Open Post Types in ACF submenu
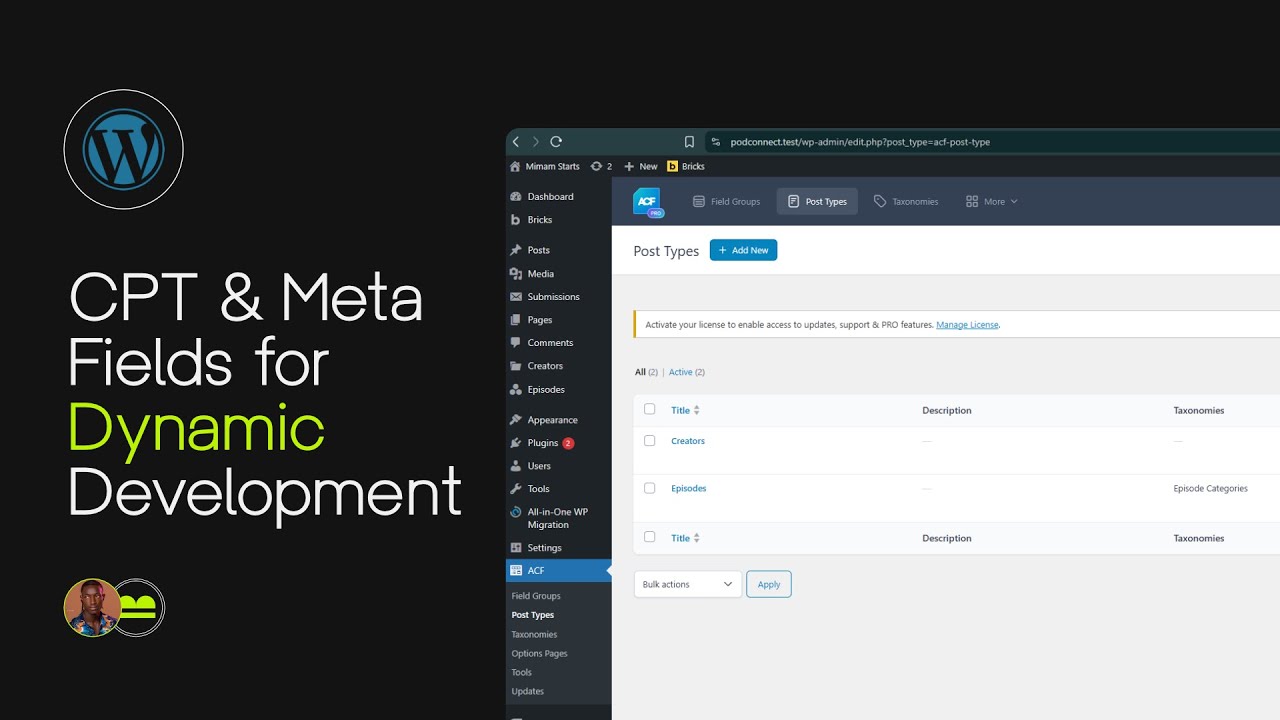Image resolution: width=1280 pixels, height=720 pixels. 533,615
